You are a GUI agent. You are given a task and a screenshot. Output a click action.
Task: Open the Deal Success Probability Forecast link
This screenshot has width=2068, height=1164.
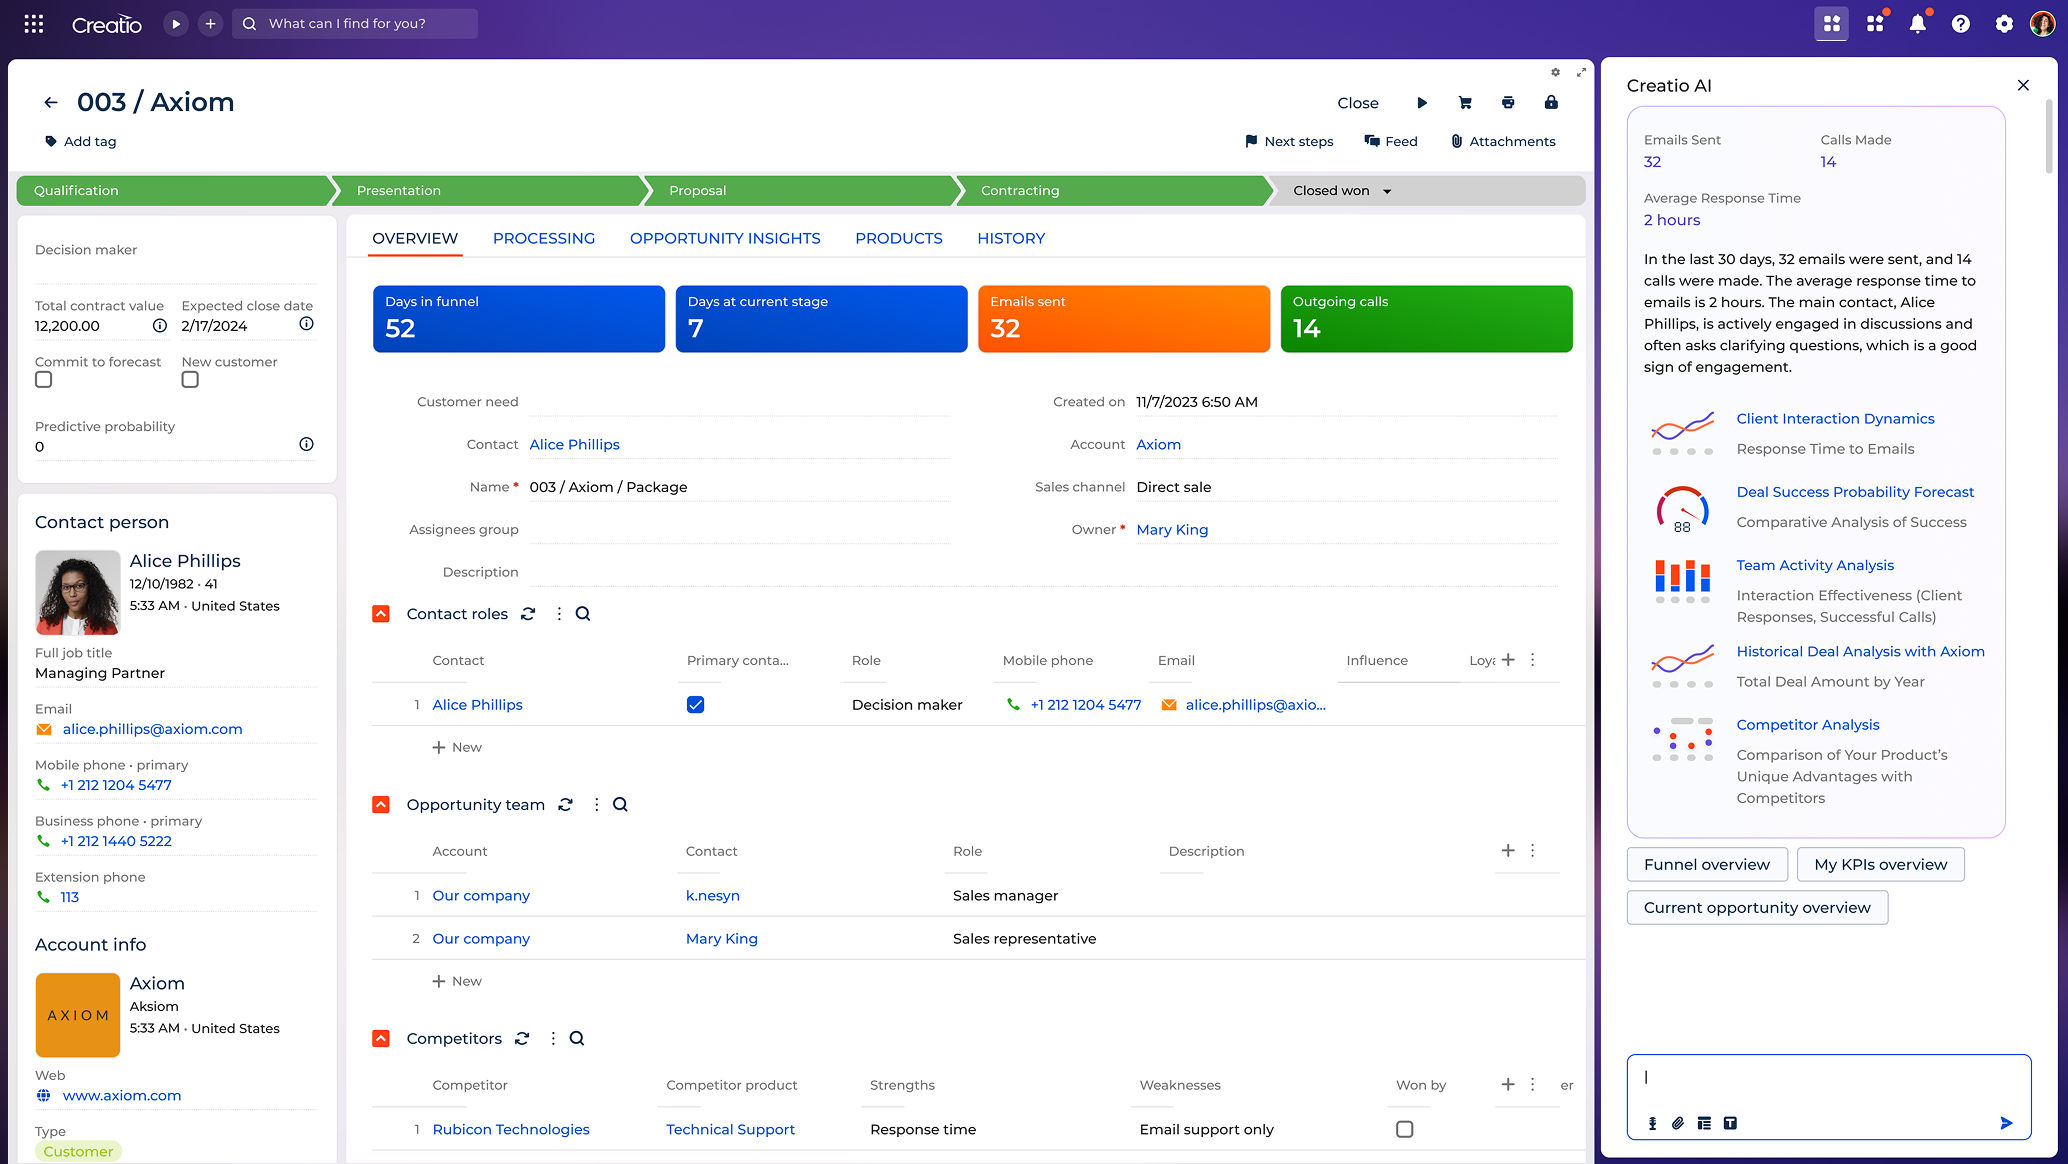pyautogui.click(x=1855, y=492)
